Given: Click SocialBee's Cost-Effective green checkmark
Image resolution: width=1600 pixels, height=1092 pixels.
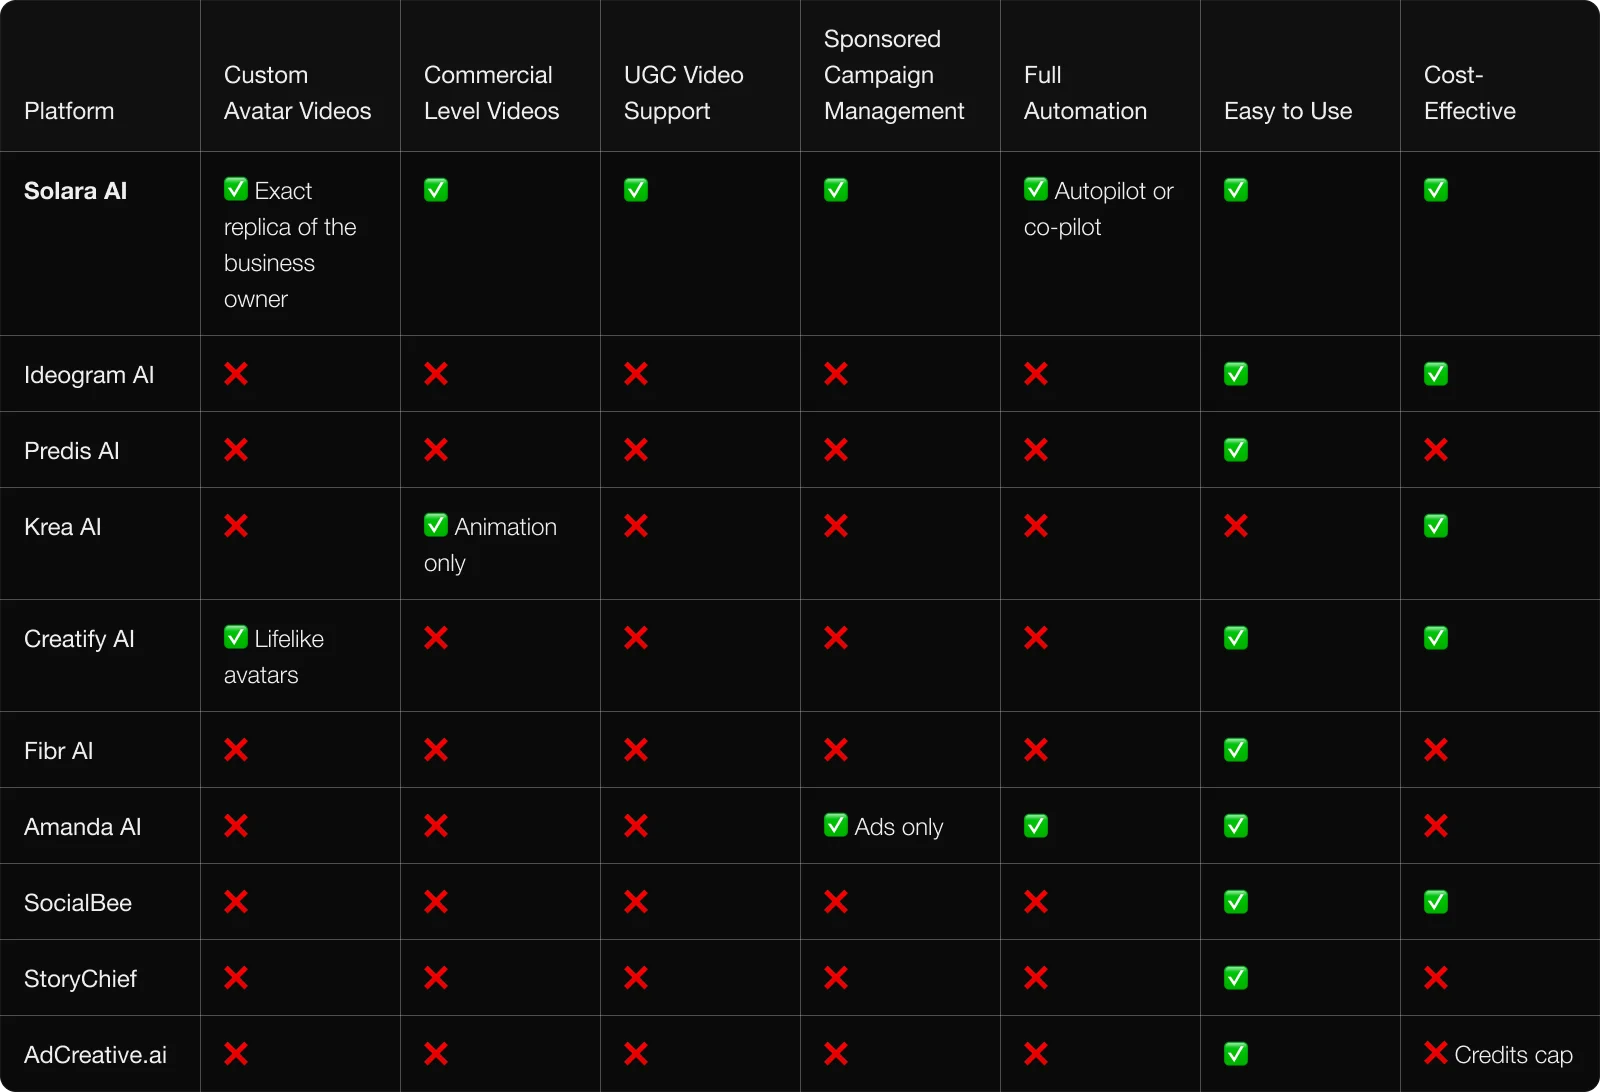Looking at the screenshot, I should click(x=1436, y=902).
